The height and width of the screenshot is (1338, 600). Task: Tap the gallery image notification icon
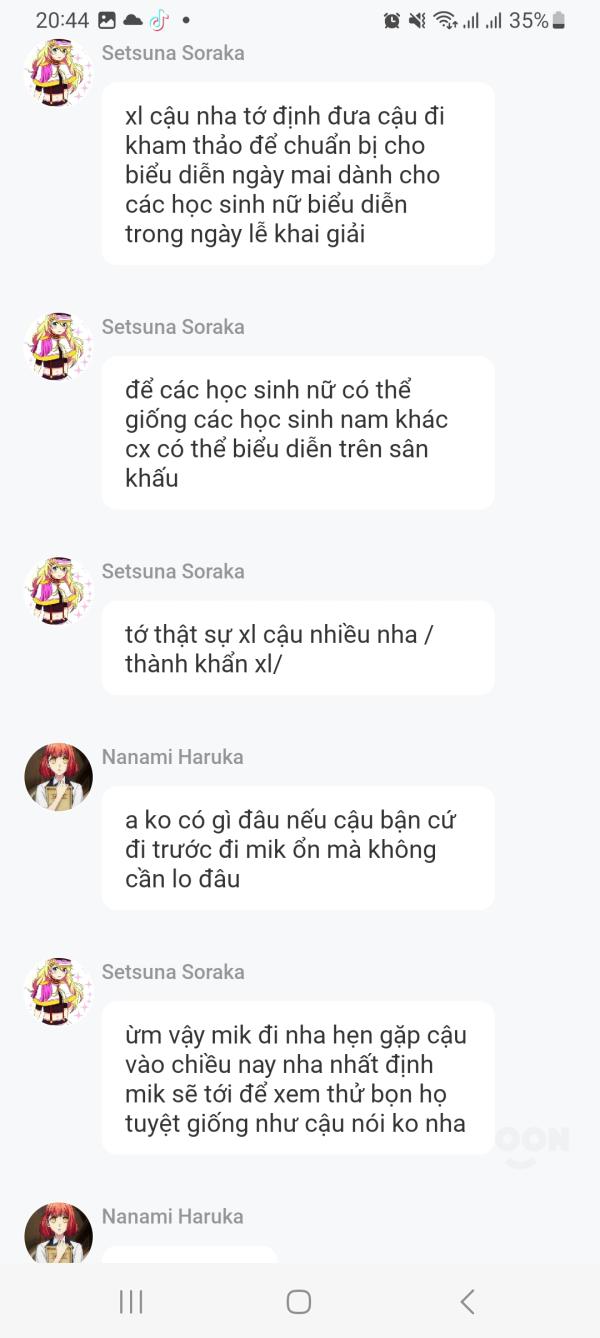pos(107,20)
